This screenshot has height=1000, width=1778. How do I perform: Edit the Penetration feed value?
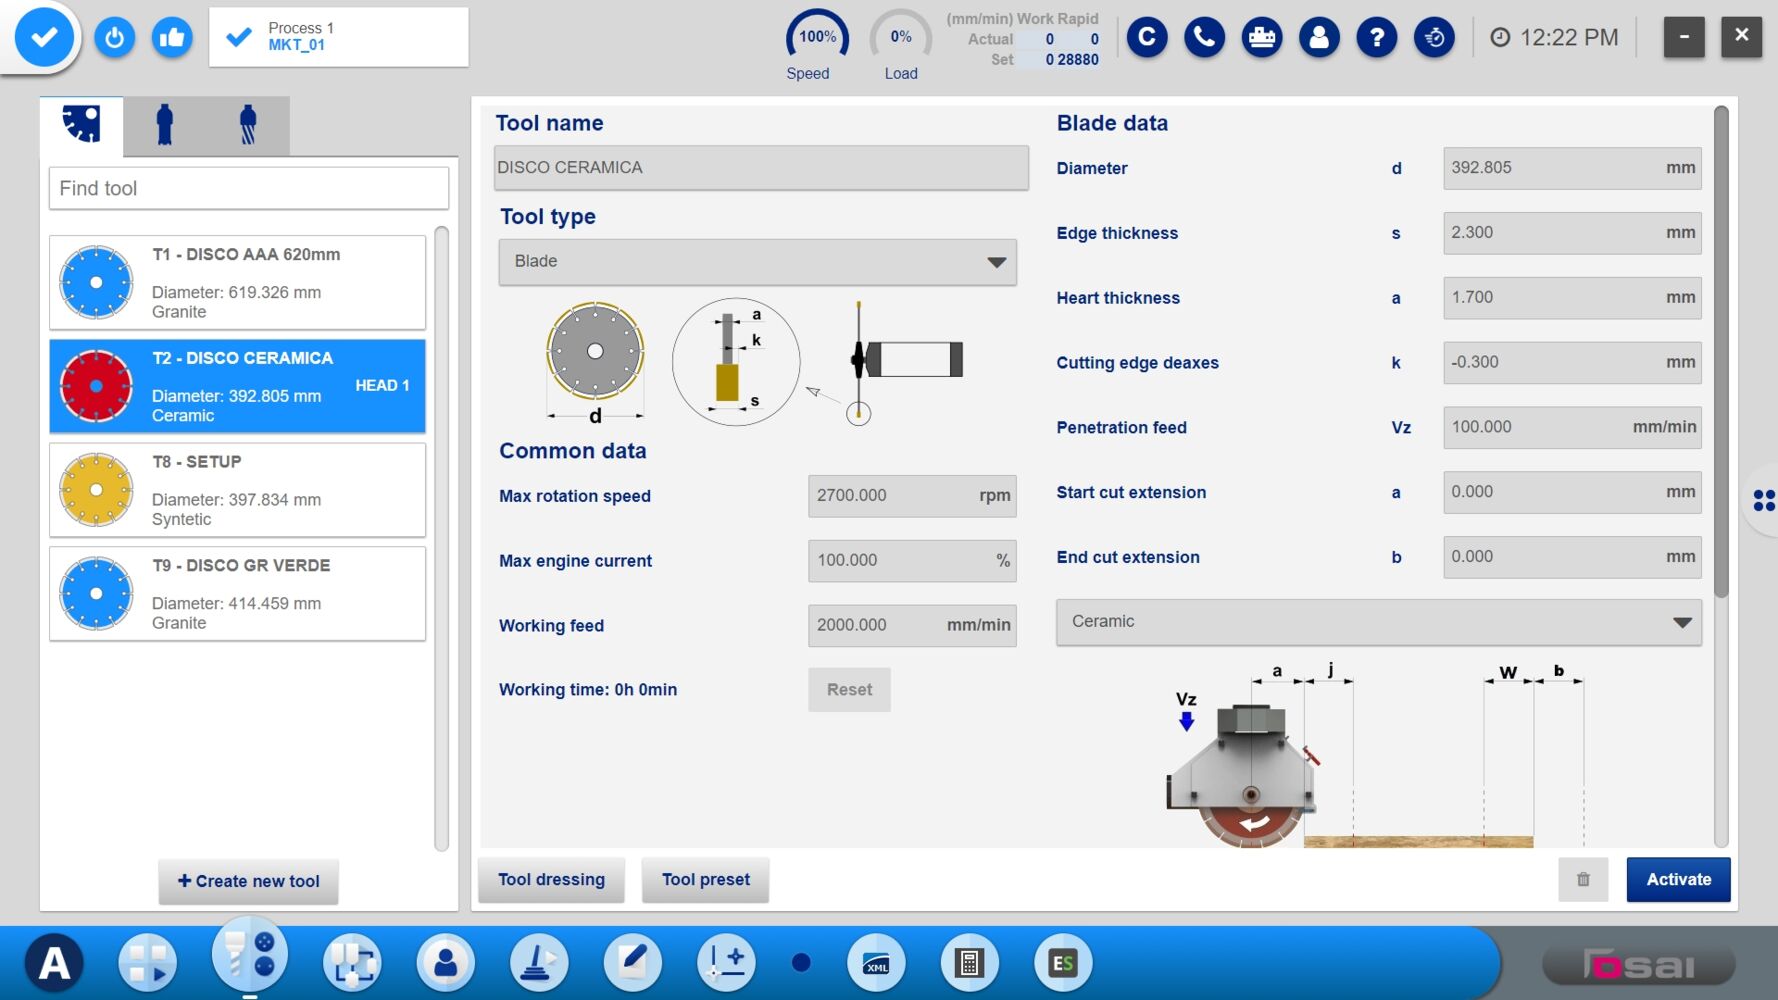coord(1572,427)
